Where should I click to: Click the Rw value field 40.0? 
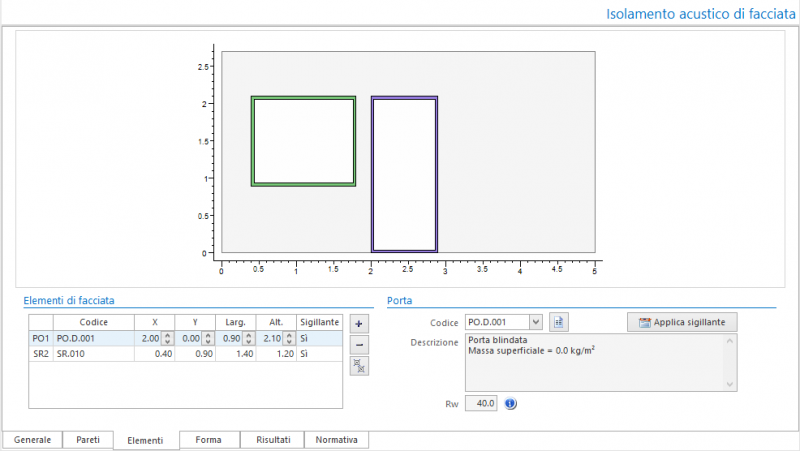coord(481,404)
